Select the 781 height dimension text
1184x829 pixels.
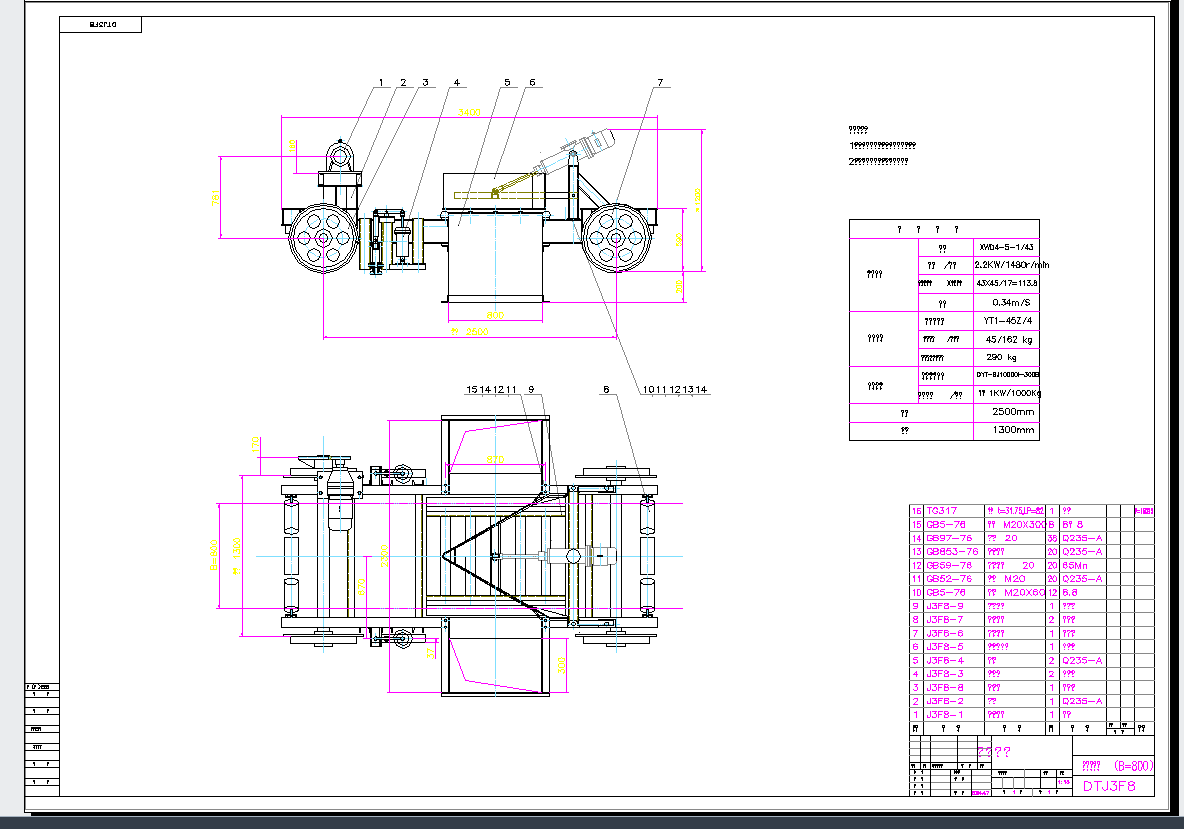point(214,199)
